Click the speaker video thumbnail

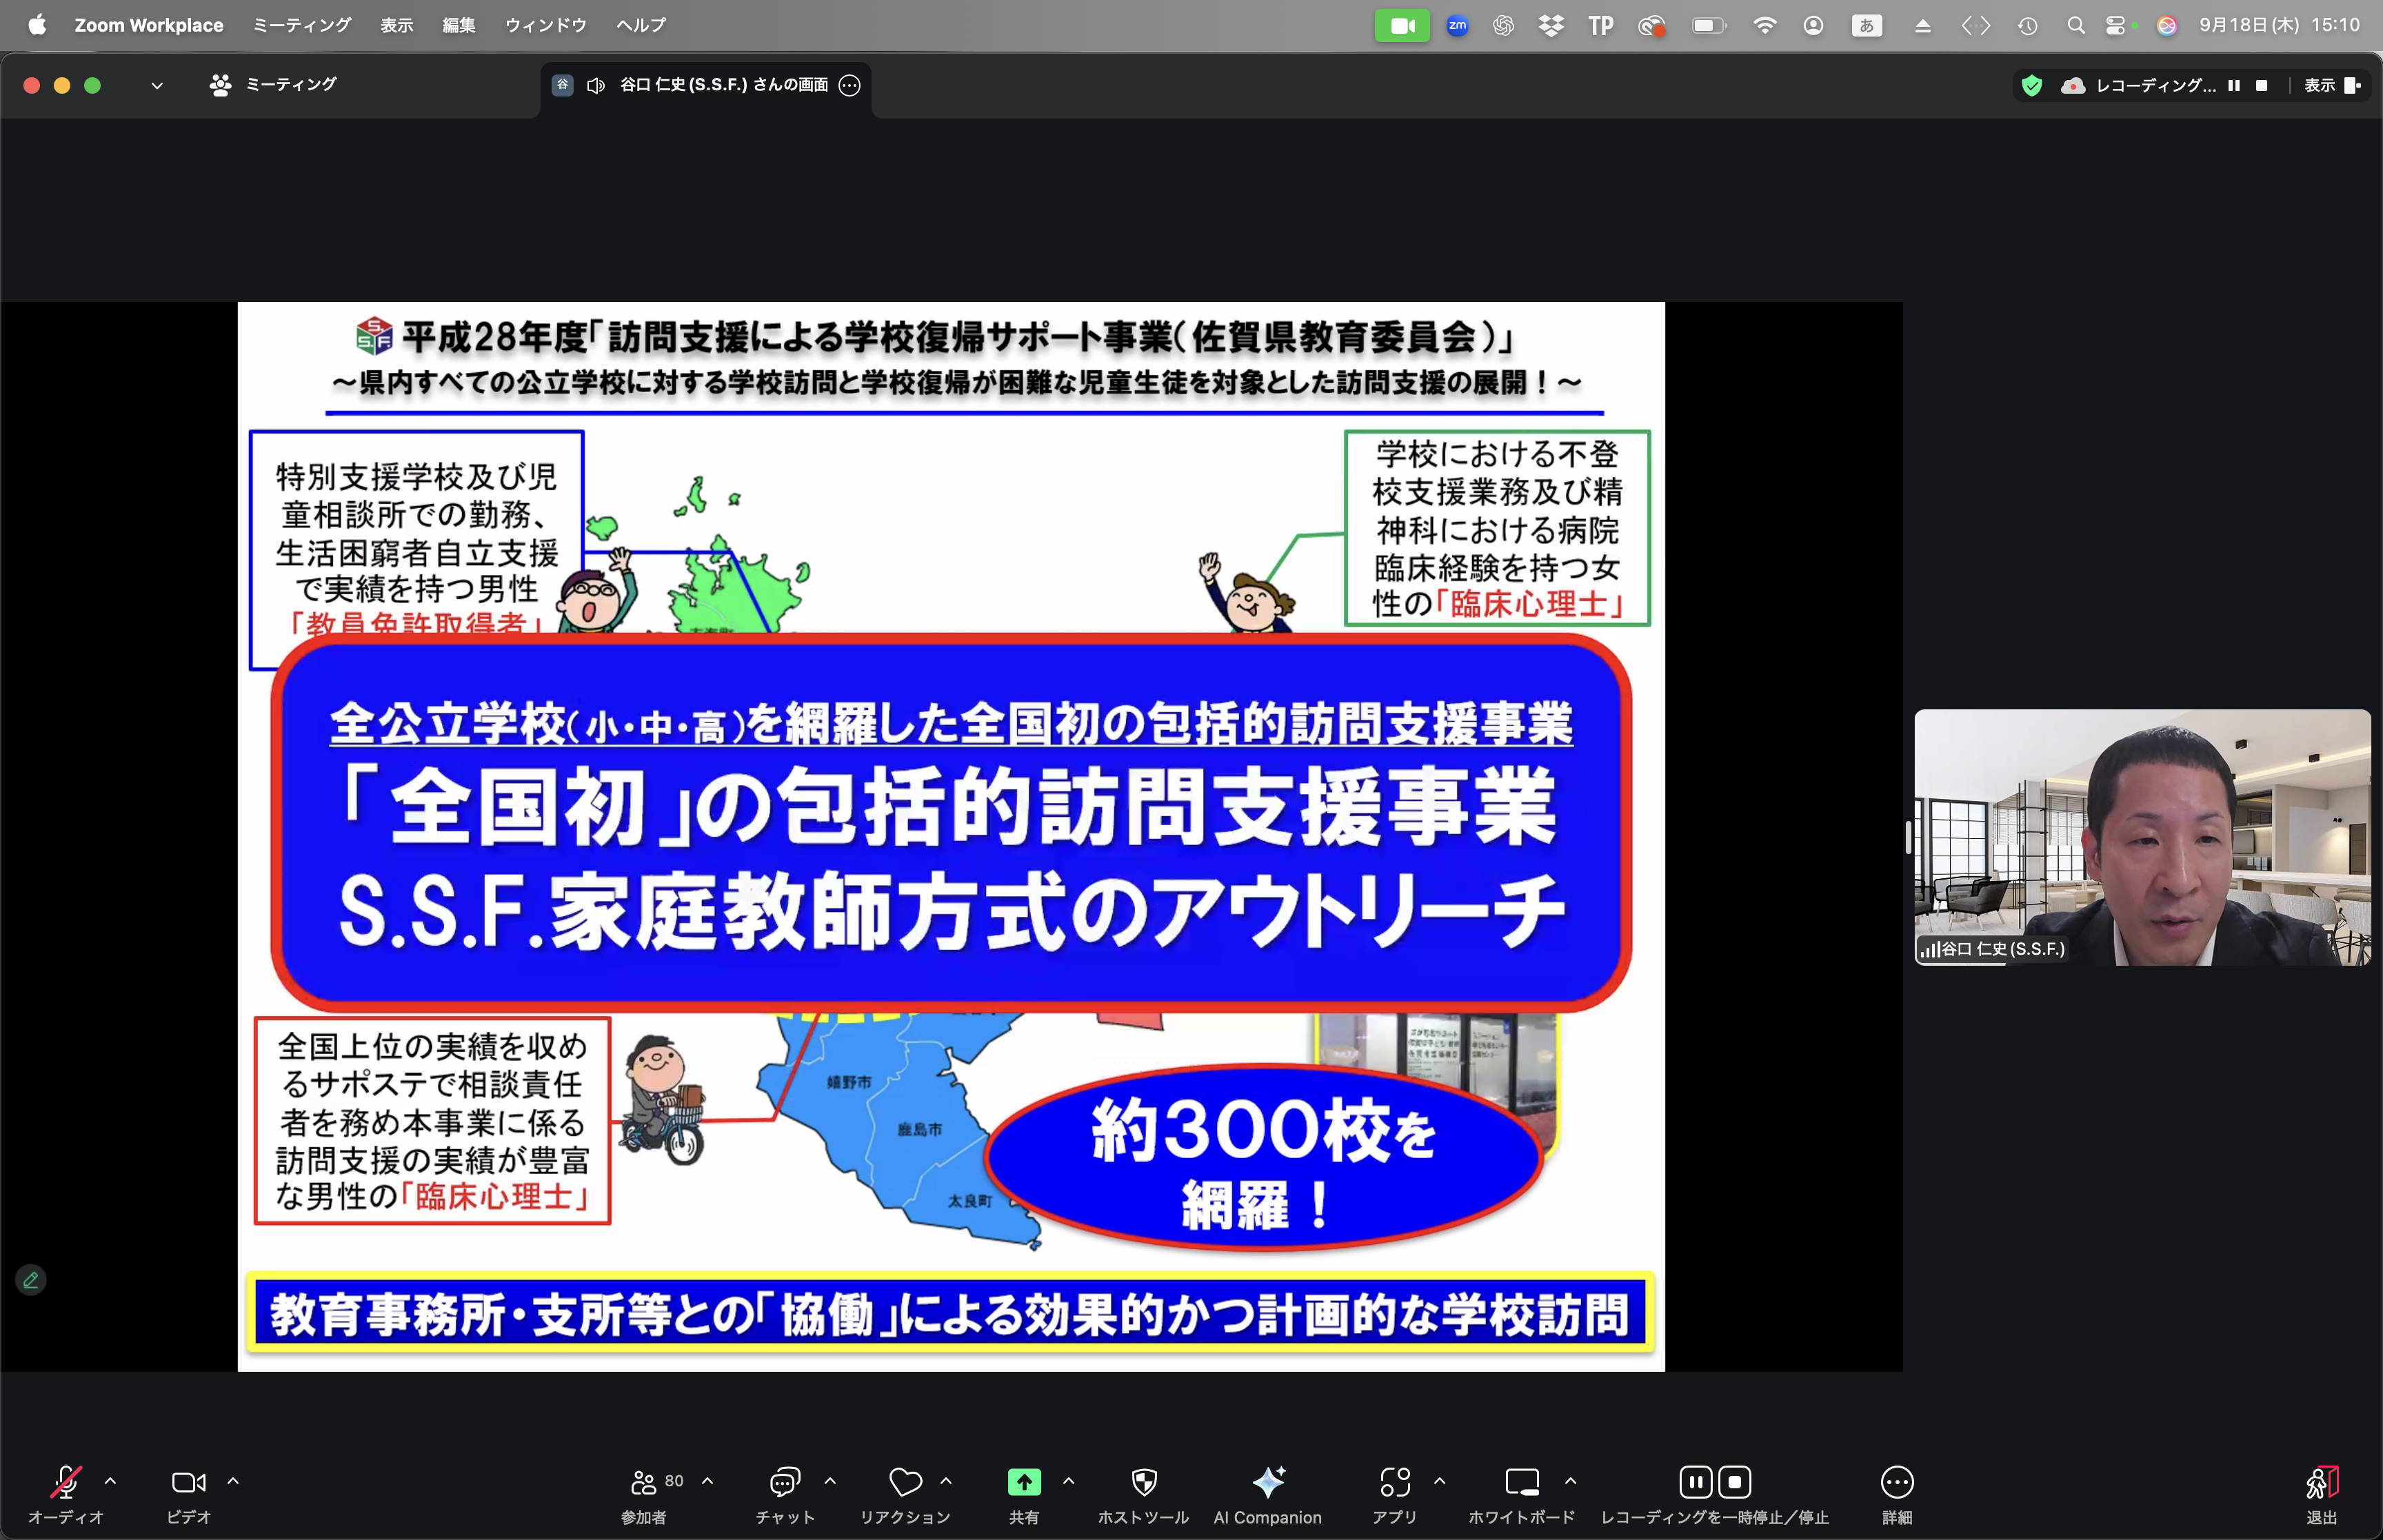coord(2141,837)
